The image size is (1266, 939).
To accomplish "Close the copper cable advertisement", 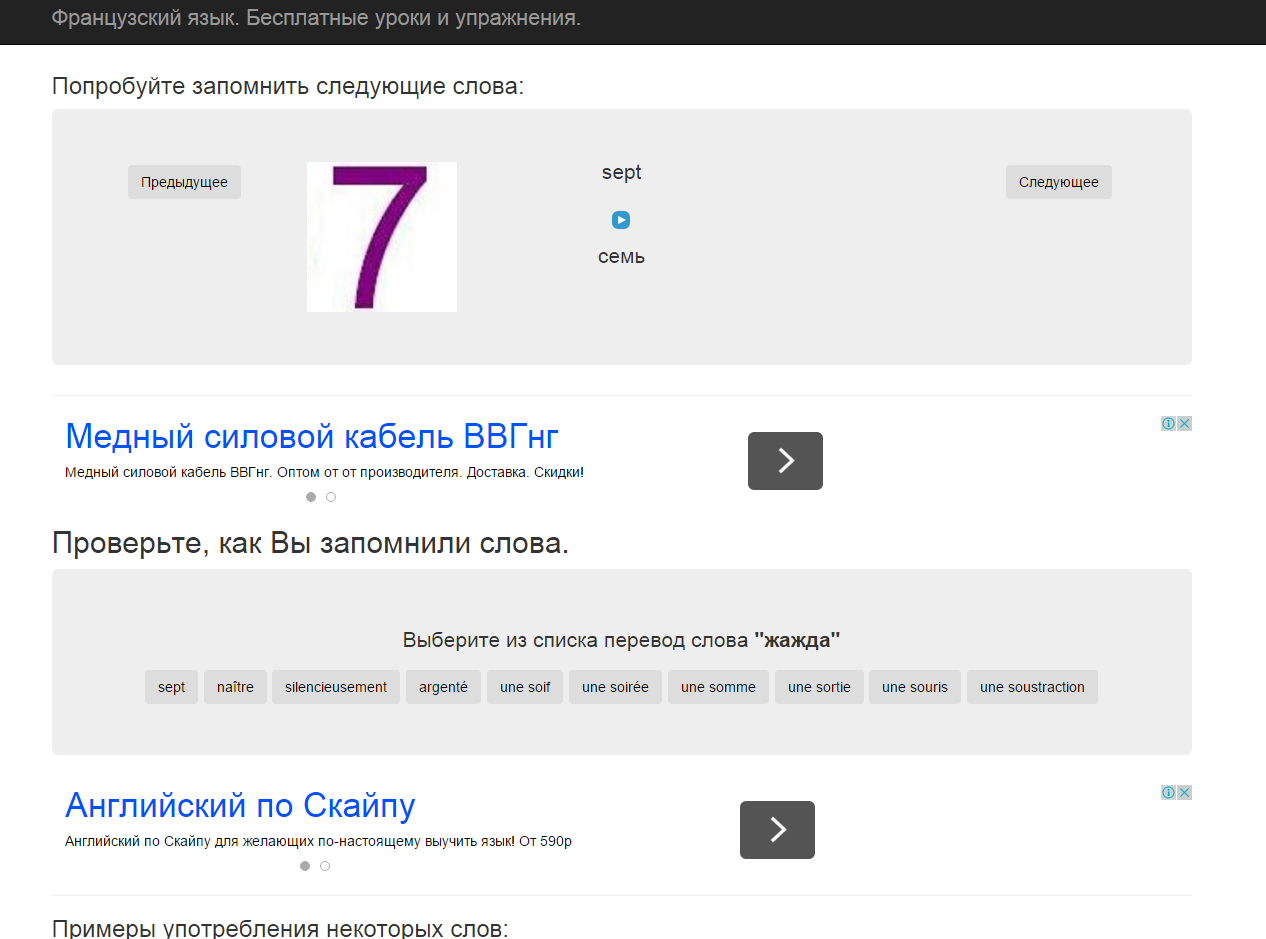I will [x=1184, y=424].
